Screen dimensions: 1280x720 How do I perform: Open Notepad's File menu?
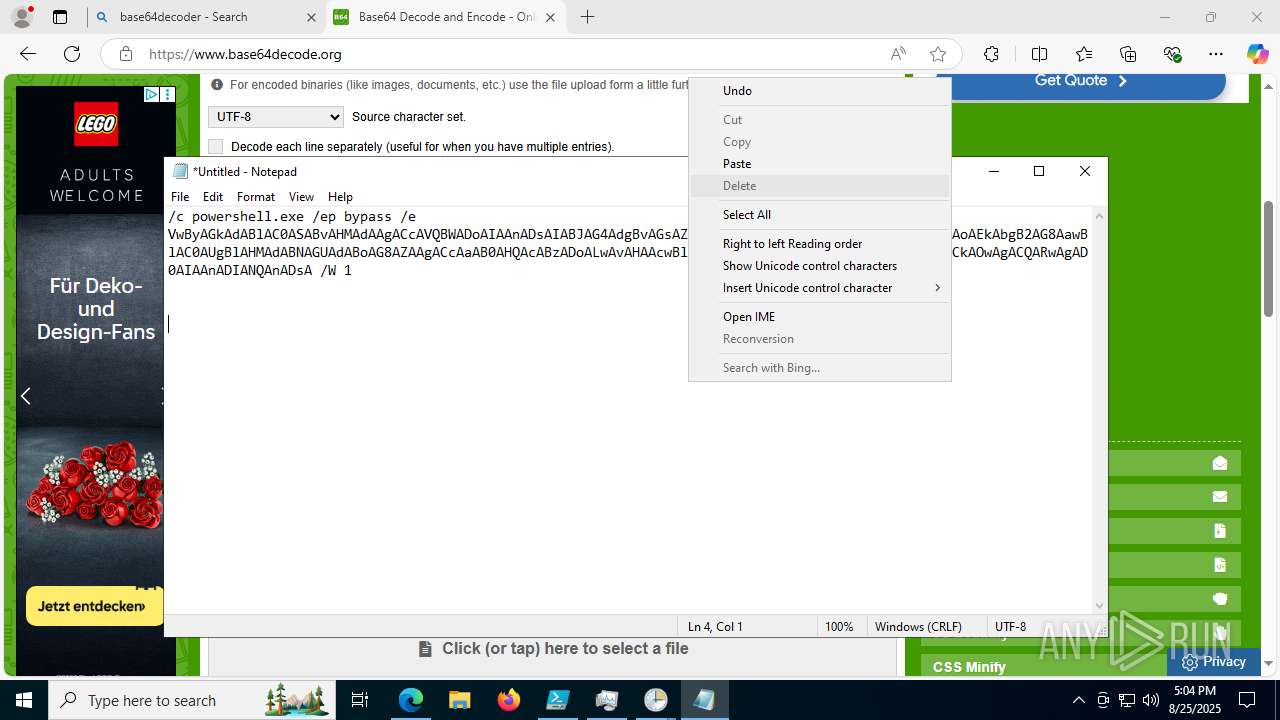tap(180, 197)
